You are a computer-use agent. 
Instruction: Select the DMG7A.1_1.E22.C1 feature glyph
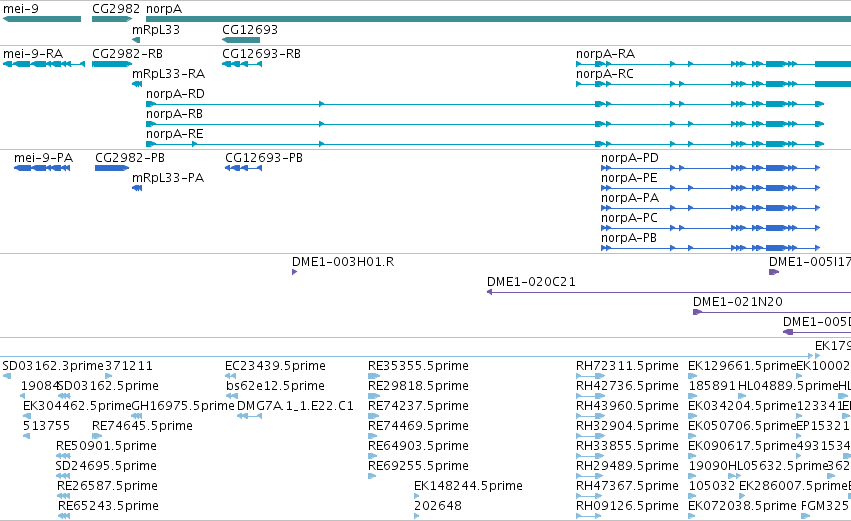coord(250,416)
